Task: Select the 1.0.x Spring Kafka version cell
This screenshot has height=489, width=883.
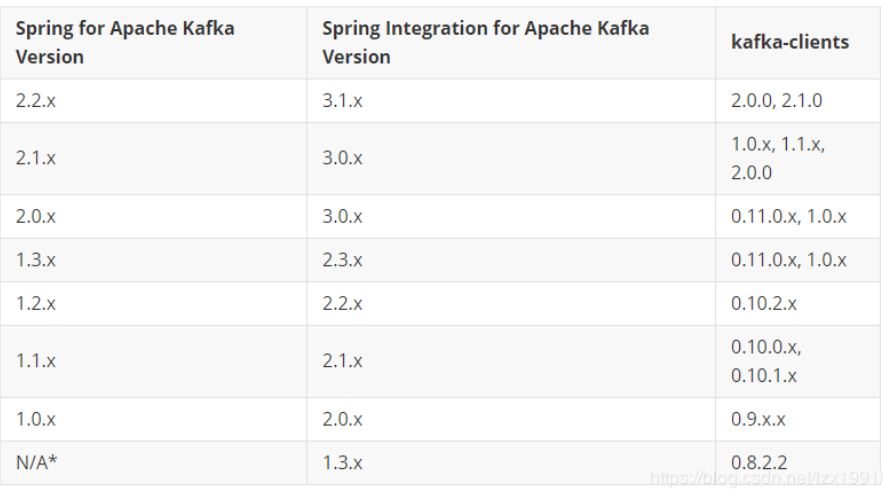Action: tap(36, 419)
